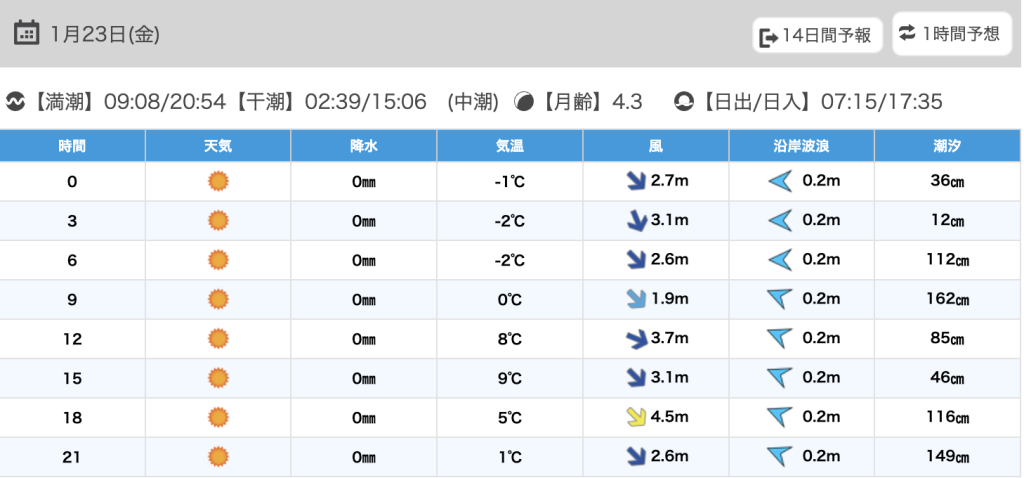Click the 162cm tide value at hour 9
The image size is (1024, 478).
click(x=946, y=299)
